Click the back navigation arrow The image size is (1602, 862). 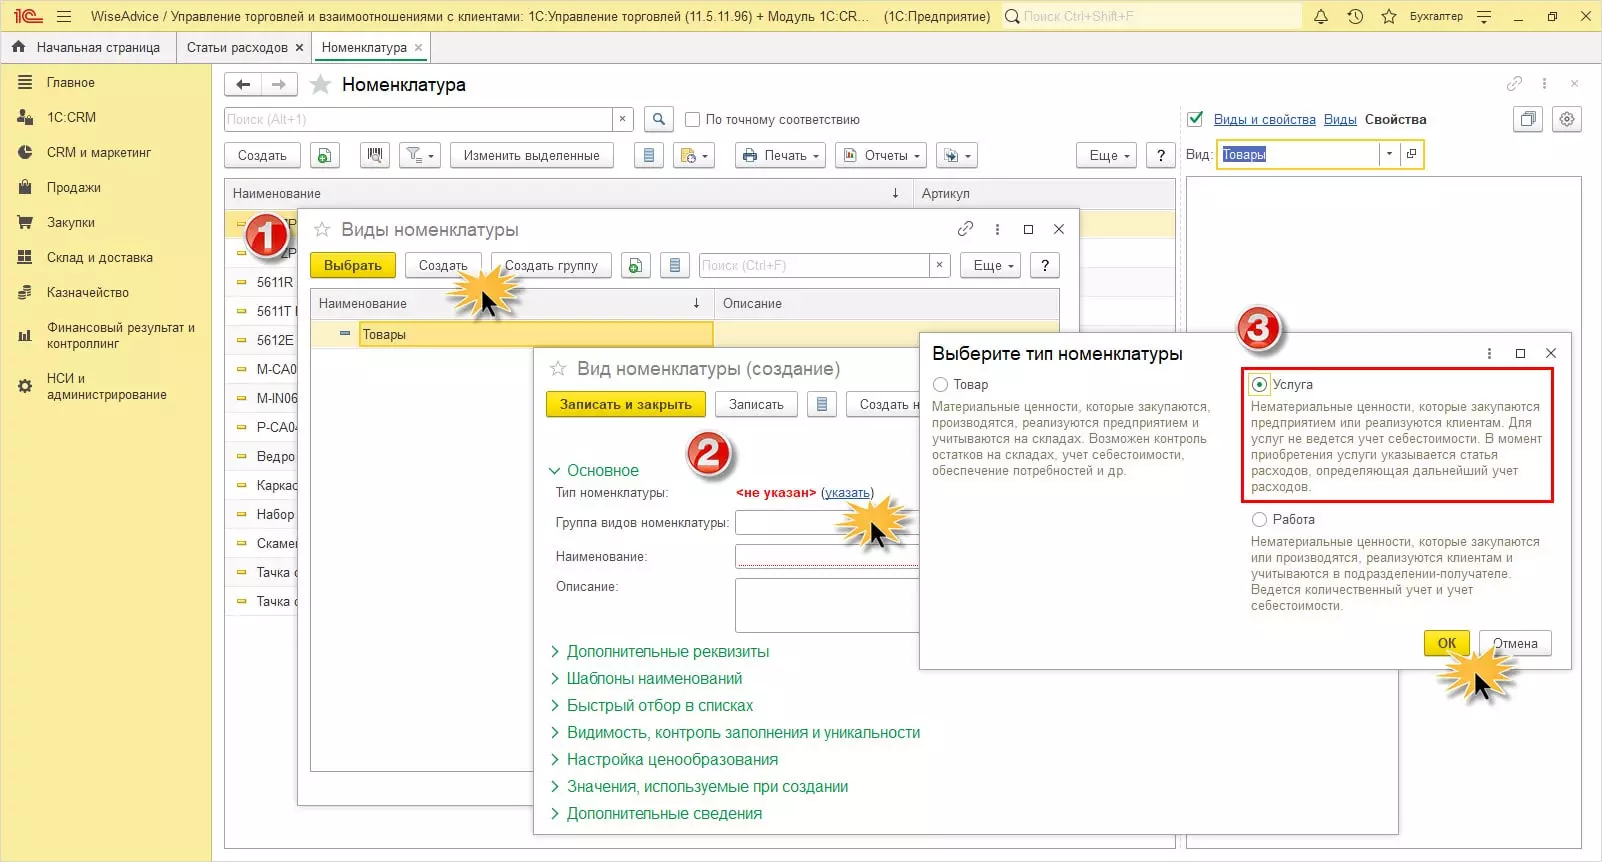pyautogui.click(x=243, y=84)
